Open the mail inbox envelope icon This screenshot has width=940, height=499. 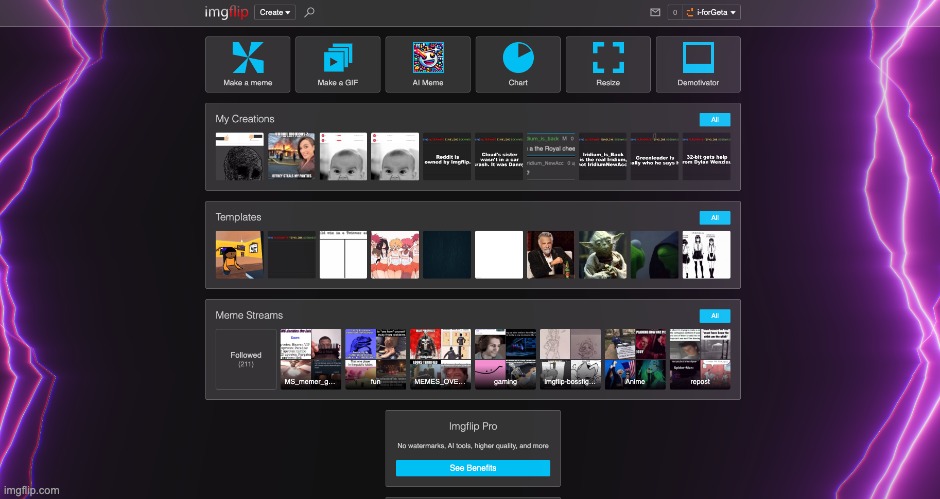(x=655, y=12)
